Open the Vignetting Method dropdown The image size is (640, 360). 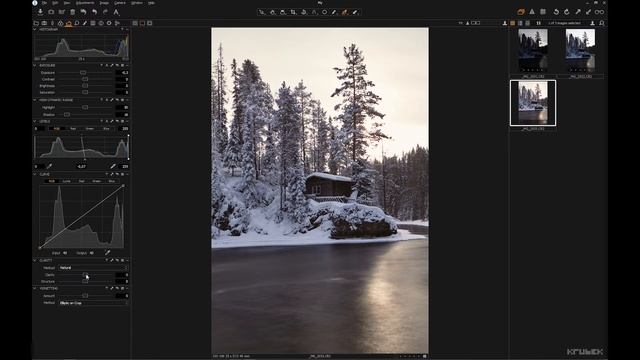(x=93, y=303)
